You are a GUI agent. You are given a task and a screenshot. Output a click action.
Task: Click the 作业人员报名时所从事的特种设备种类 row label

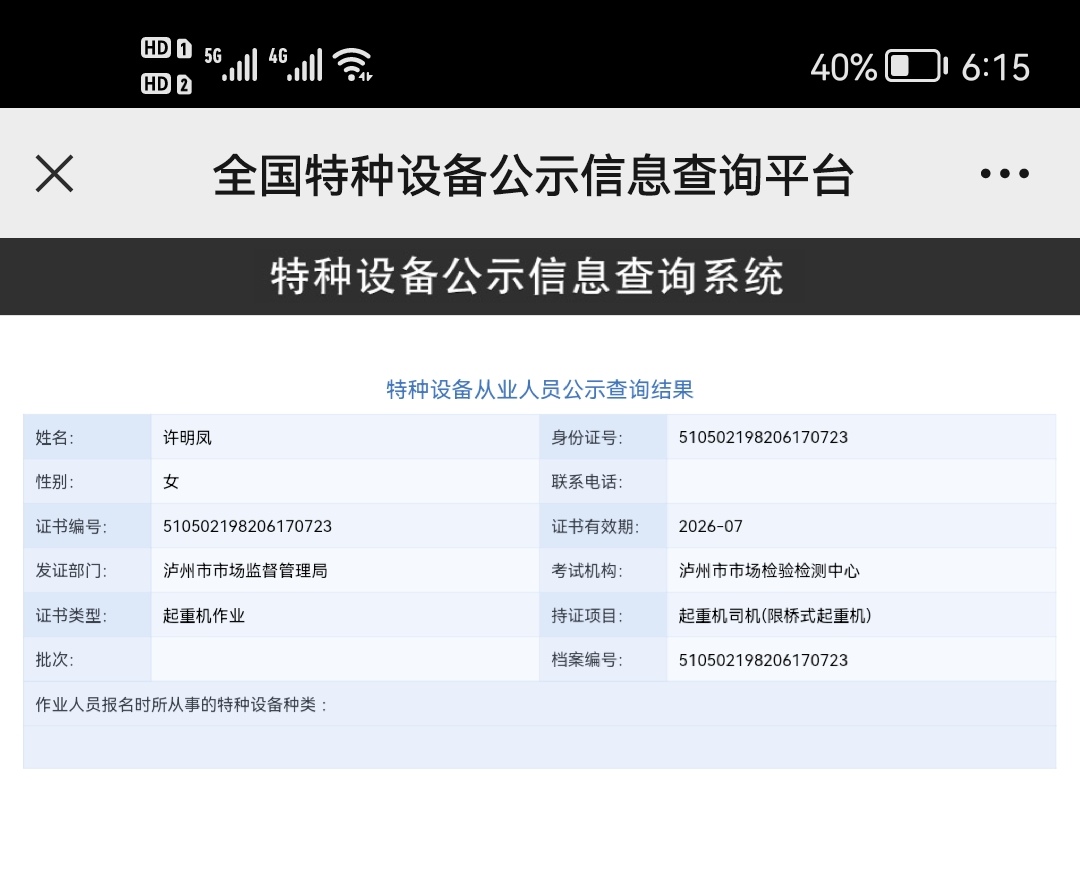pos(181,704)
